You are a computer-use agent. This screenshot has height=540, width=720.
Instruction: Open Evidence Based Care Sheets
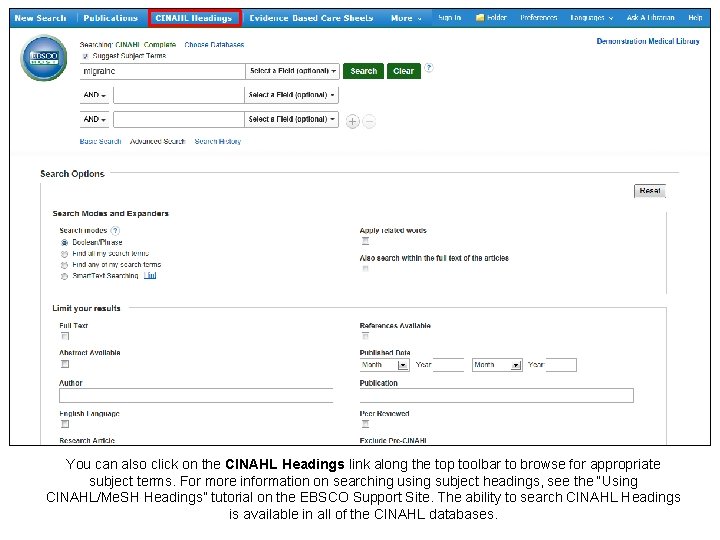click(311, 18)
